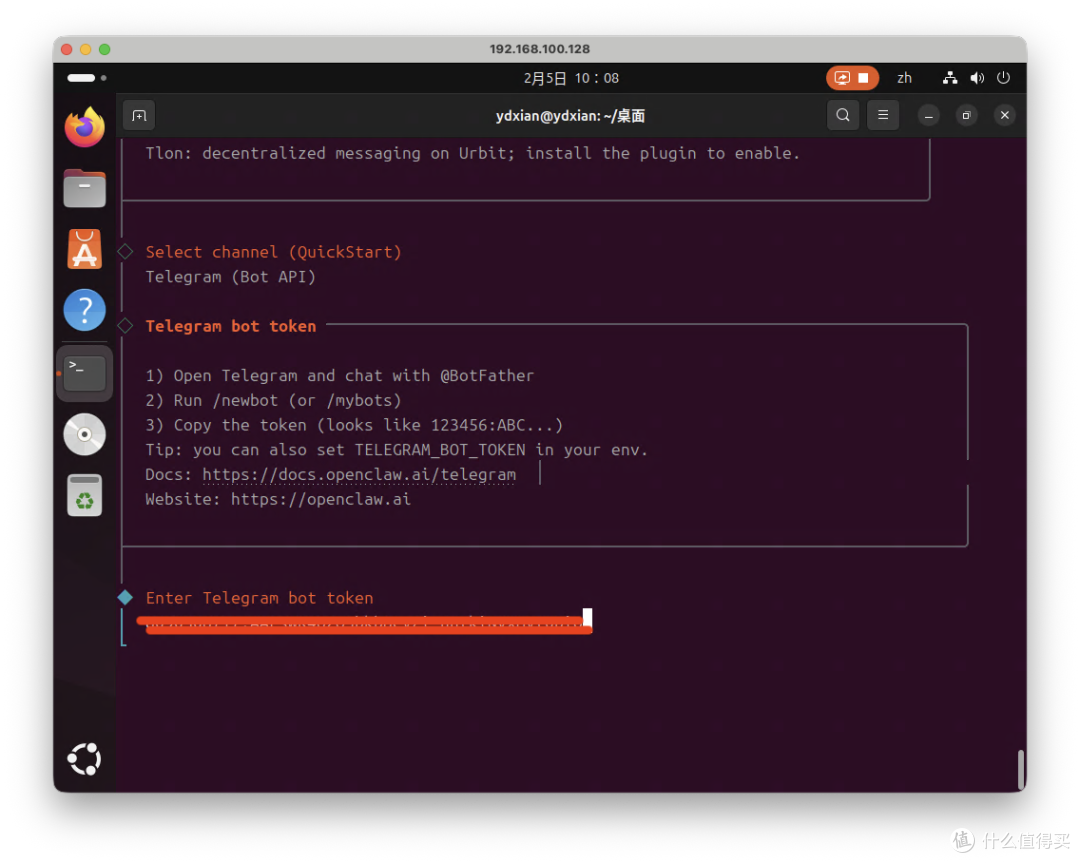Launch the Ubuntu App Center
The height and width of the screenshot is (863, 1080).
point(85,249)
